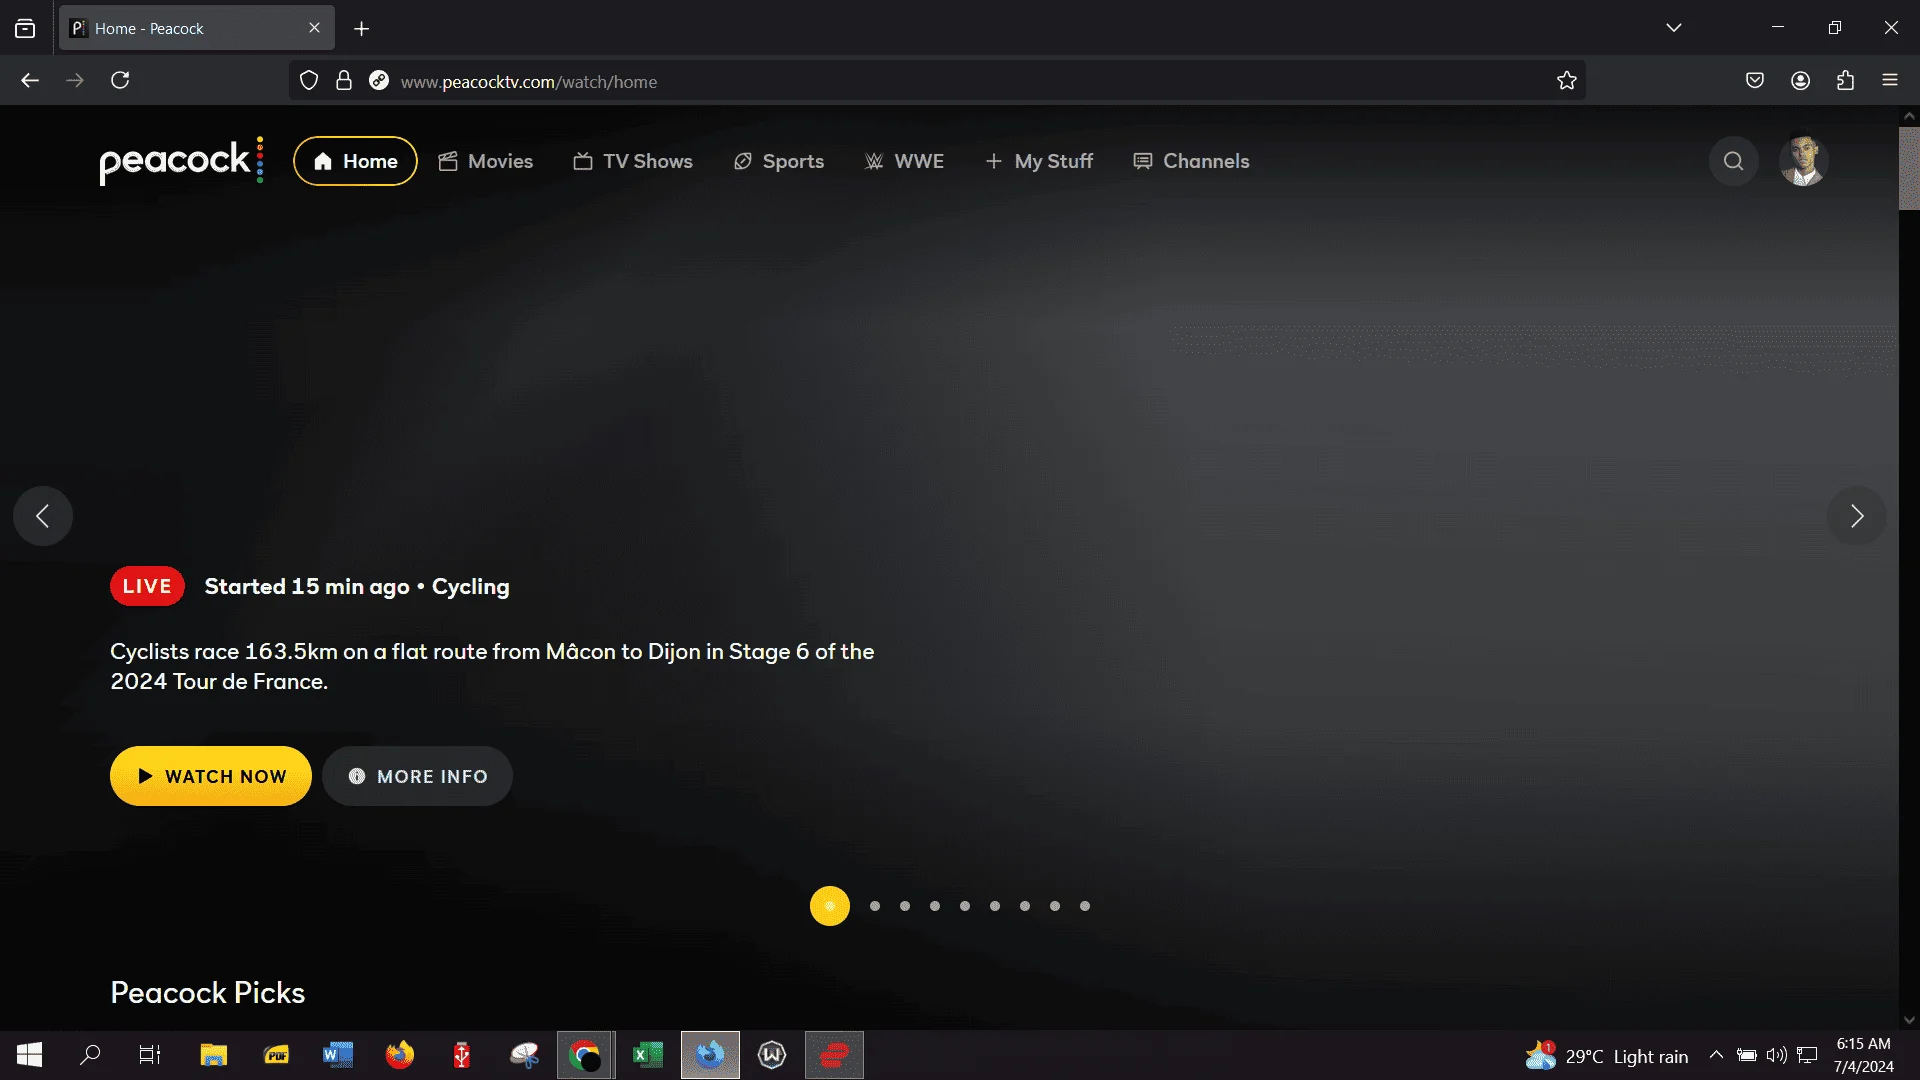Open a new browser tab

tap(362, 29)
